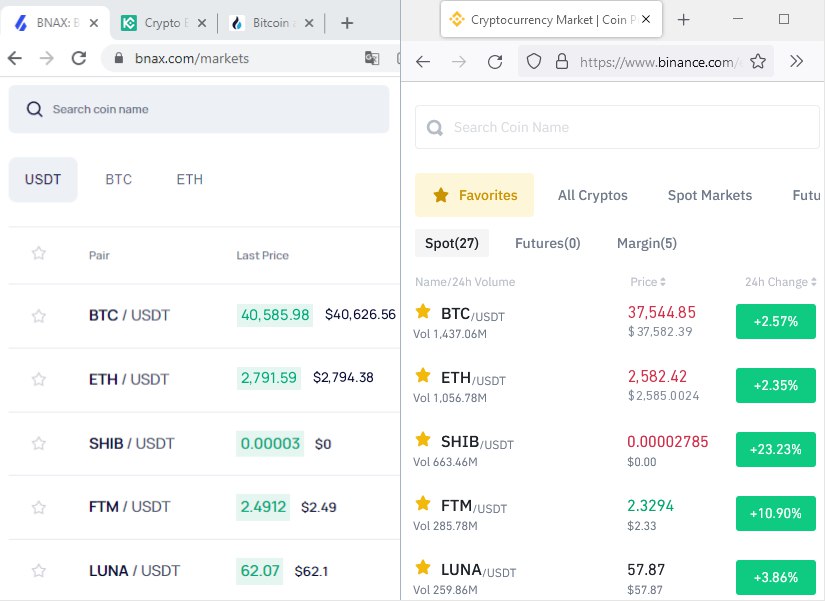Open the Firefox tracking protection shield

click(534, 62)
